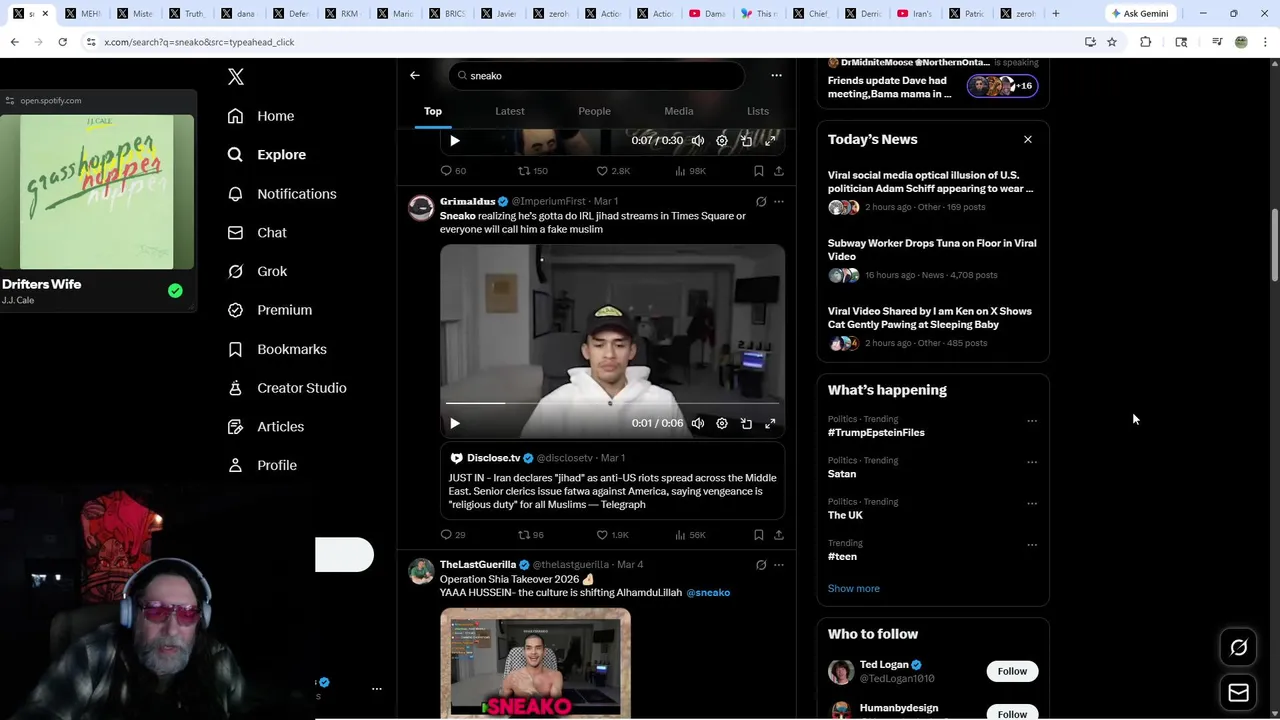Toggle picture-in-picture on Sneako video
This screenshot has width=1280, height=720.
[746, 424]
